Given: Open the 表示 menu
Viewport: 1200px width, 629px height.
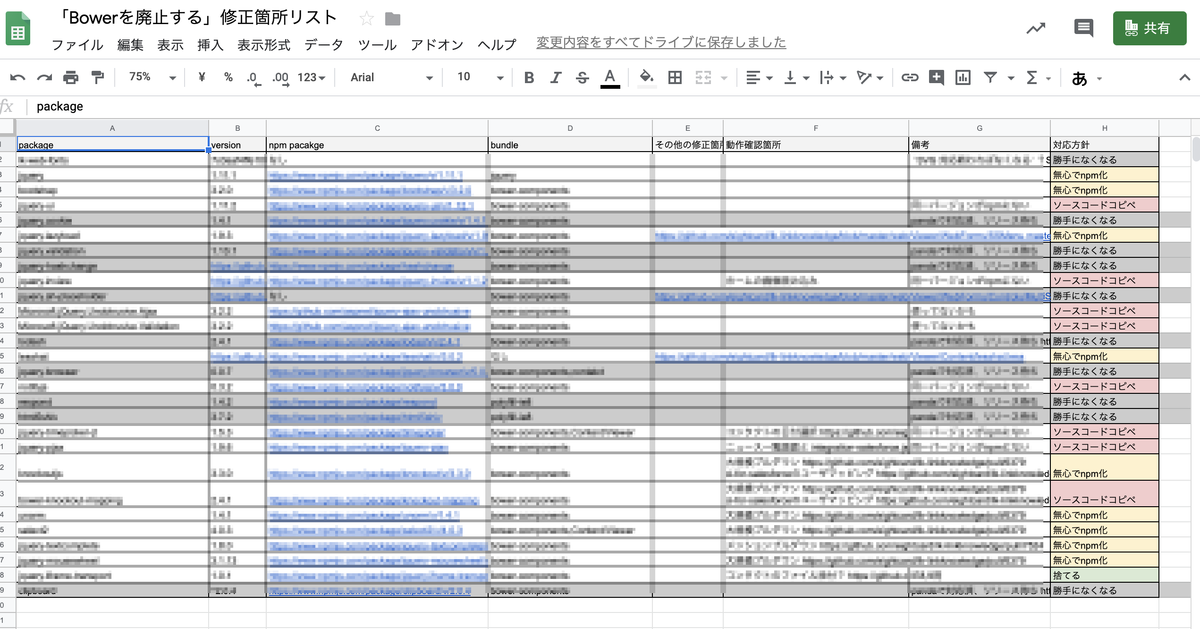Looking at the screenshot, I should (x=170, y=44).
